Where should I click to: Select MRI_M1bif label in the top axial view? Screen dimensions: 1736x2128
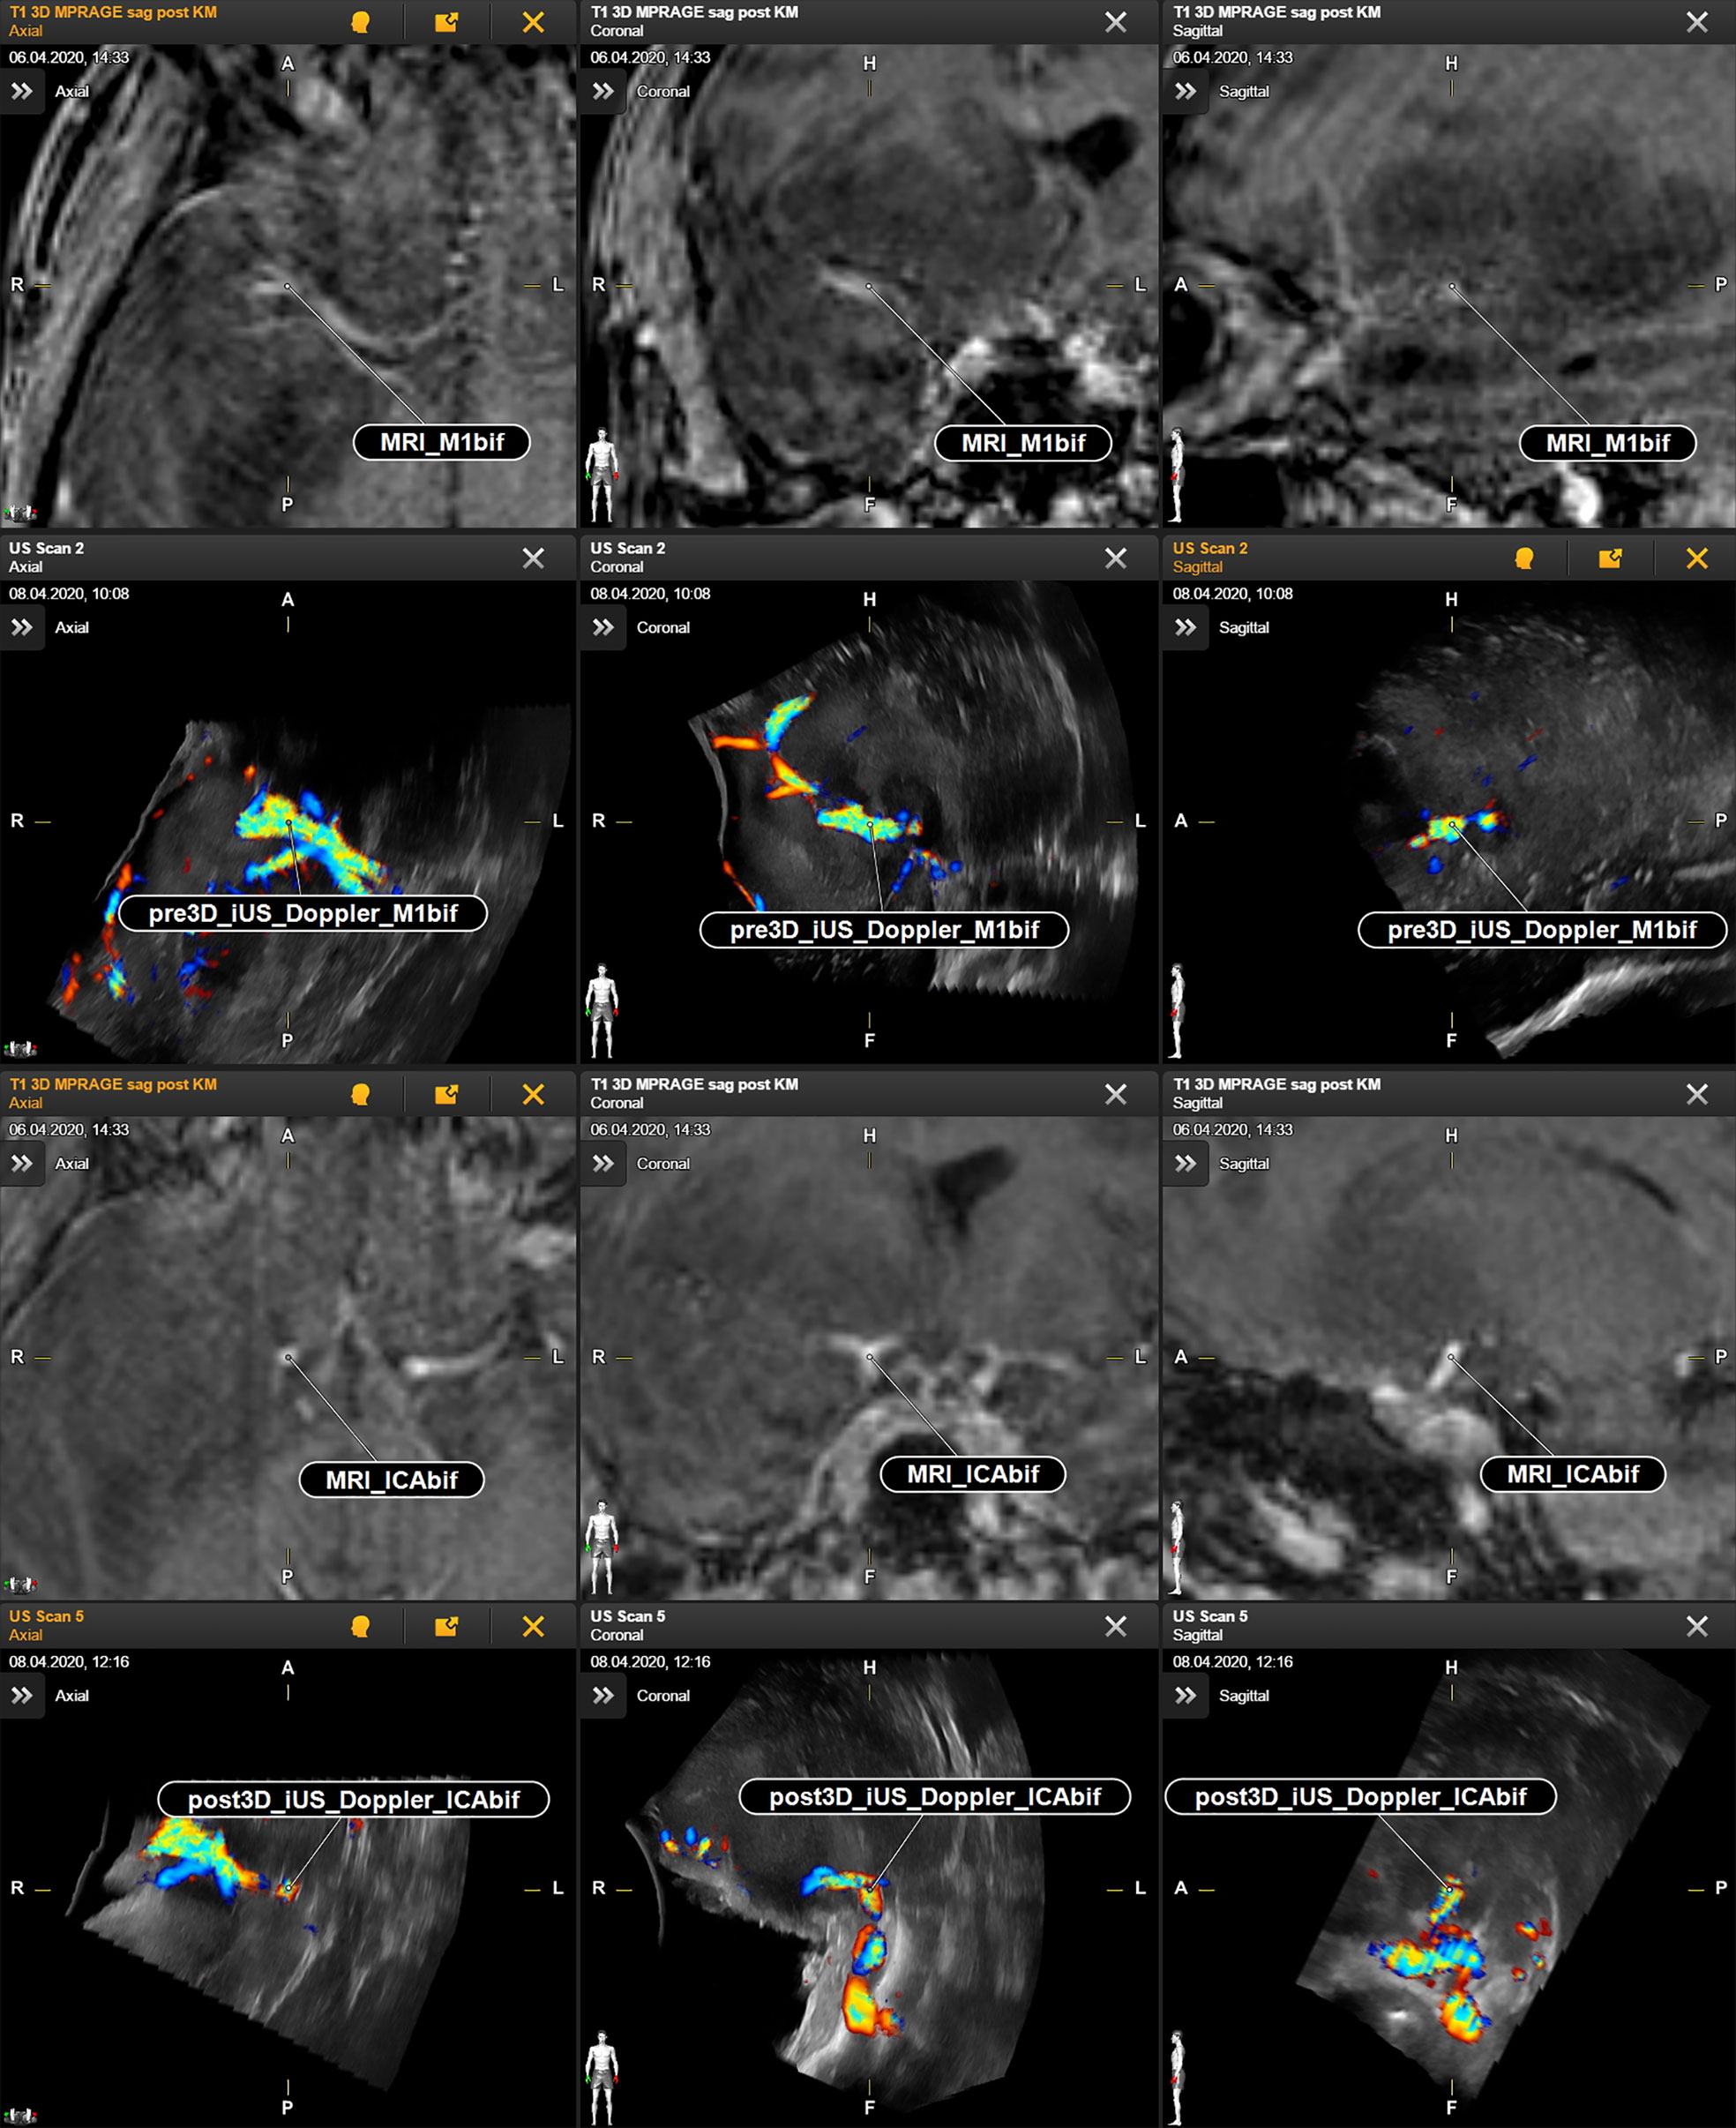(441, 442)
